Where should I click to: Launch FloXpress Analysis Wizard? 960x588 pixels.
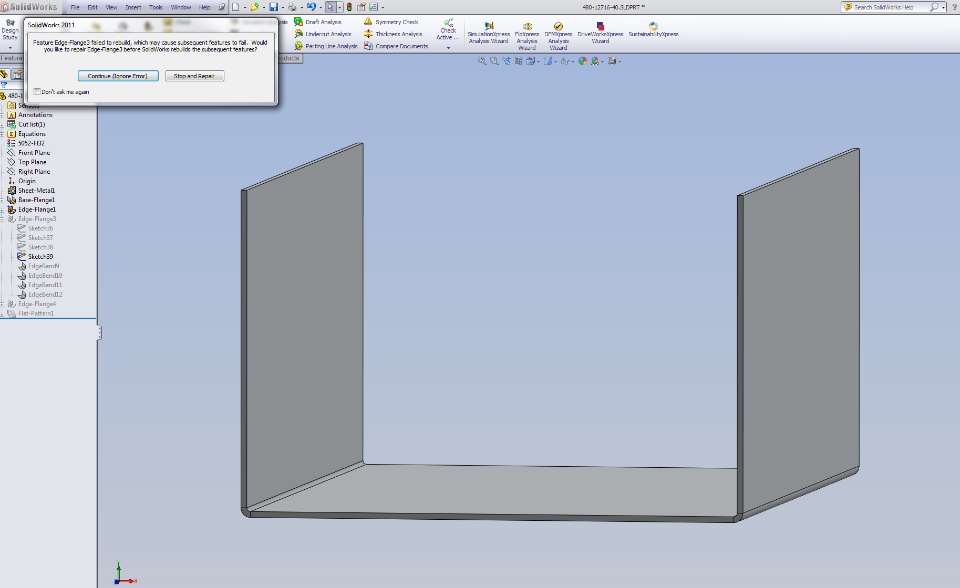coord(527,36)
